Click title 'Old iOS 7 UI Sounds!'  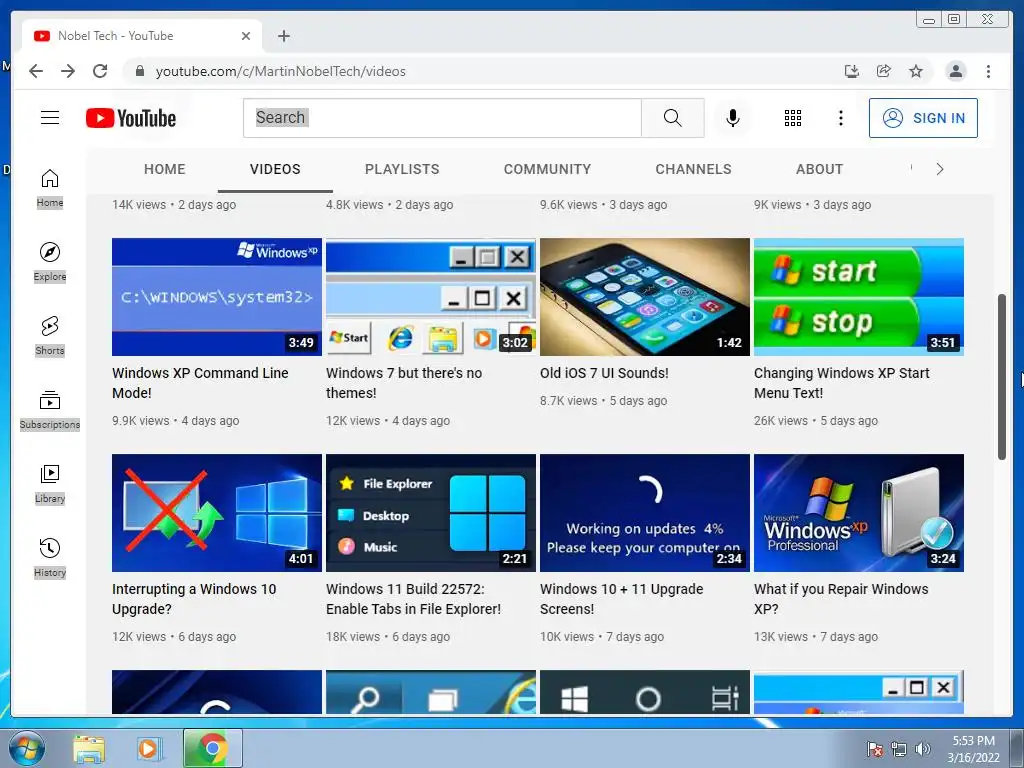604,373
